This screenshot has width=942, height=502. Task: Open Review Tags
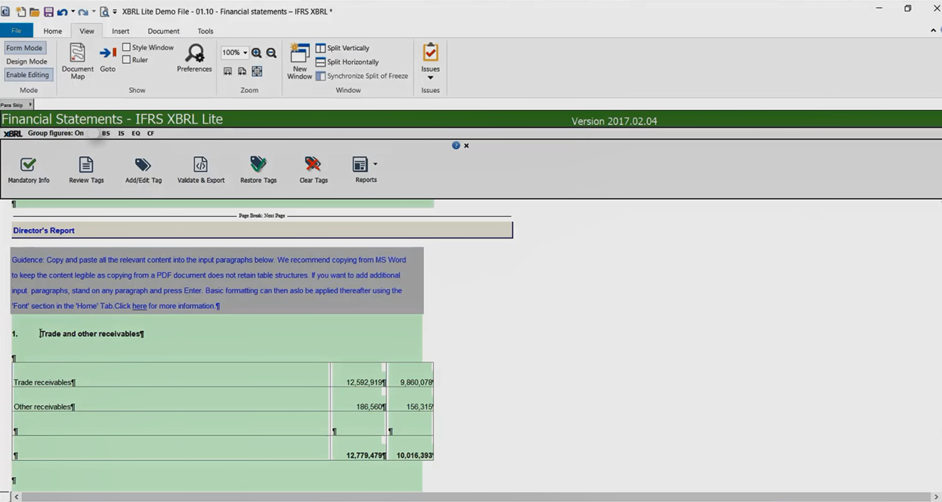click(x=86, y=170)
